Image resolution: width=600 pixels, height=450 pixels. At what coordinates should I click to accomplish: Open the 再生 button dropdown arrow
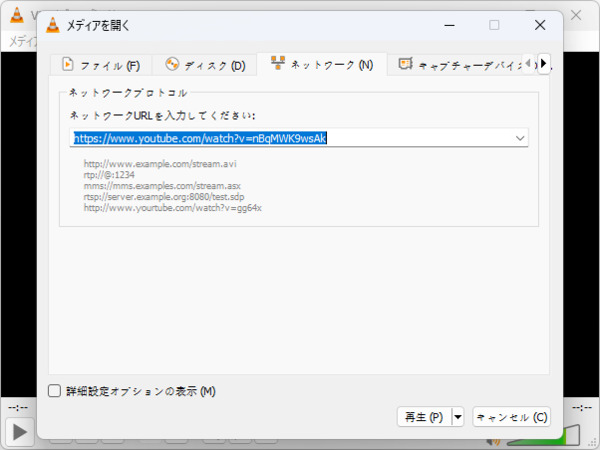458,417
